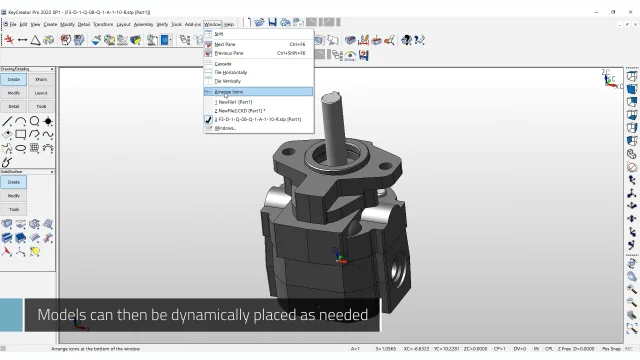The width and height of the screenshot is (640, 360).
Task: Select the solid Block primitive tool
Action: point(7,224)
